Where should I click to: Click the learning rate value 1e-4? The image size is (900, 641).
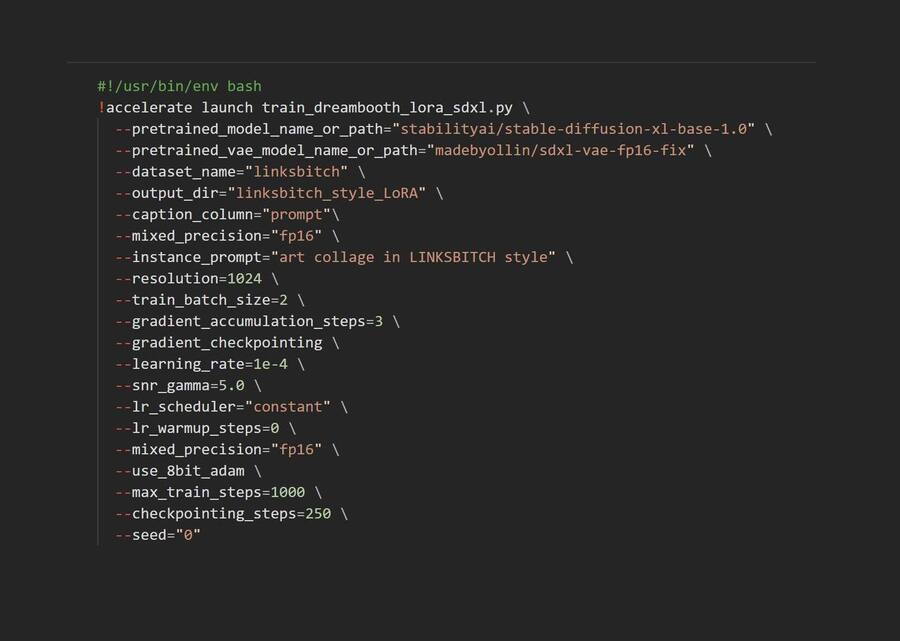click(266, 364)
